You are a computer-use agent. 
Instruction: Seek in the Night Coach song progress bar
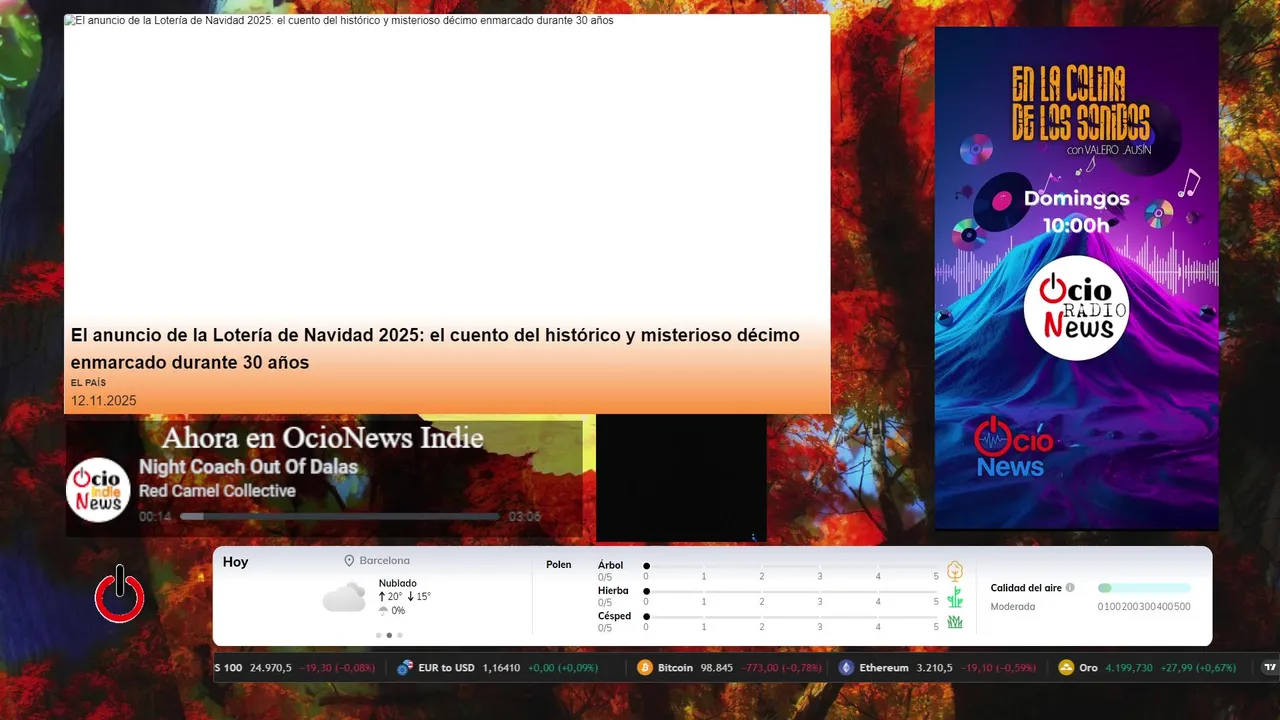[x=340, y=517]
